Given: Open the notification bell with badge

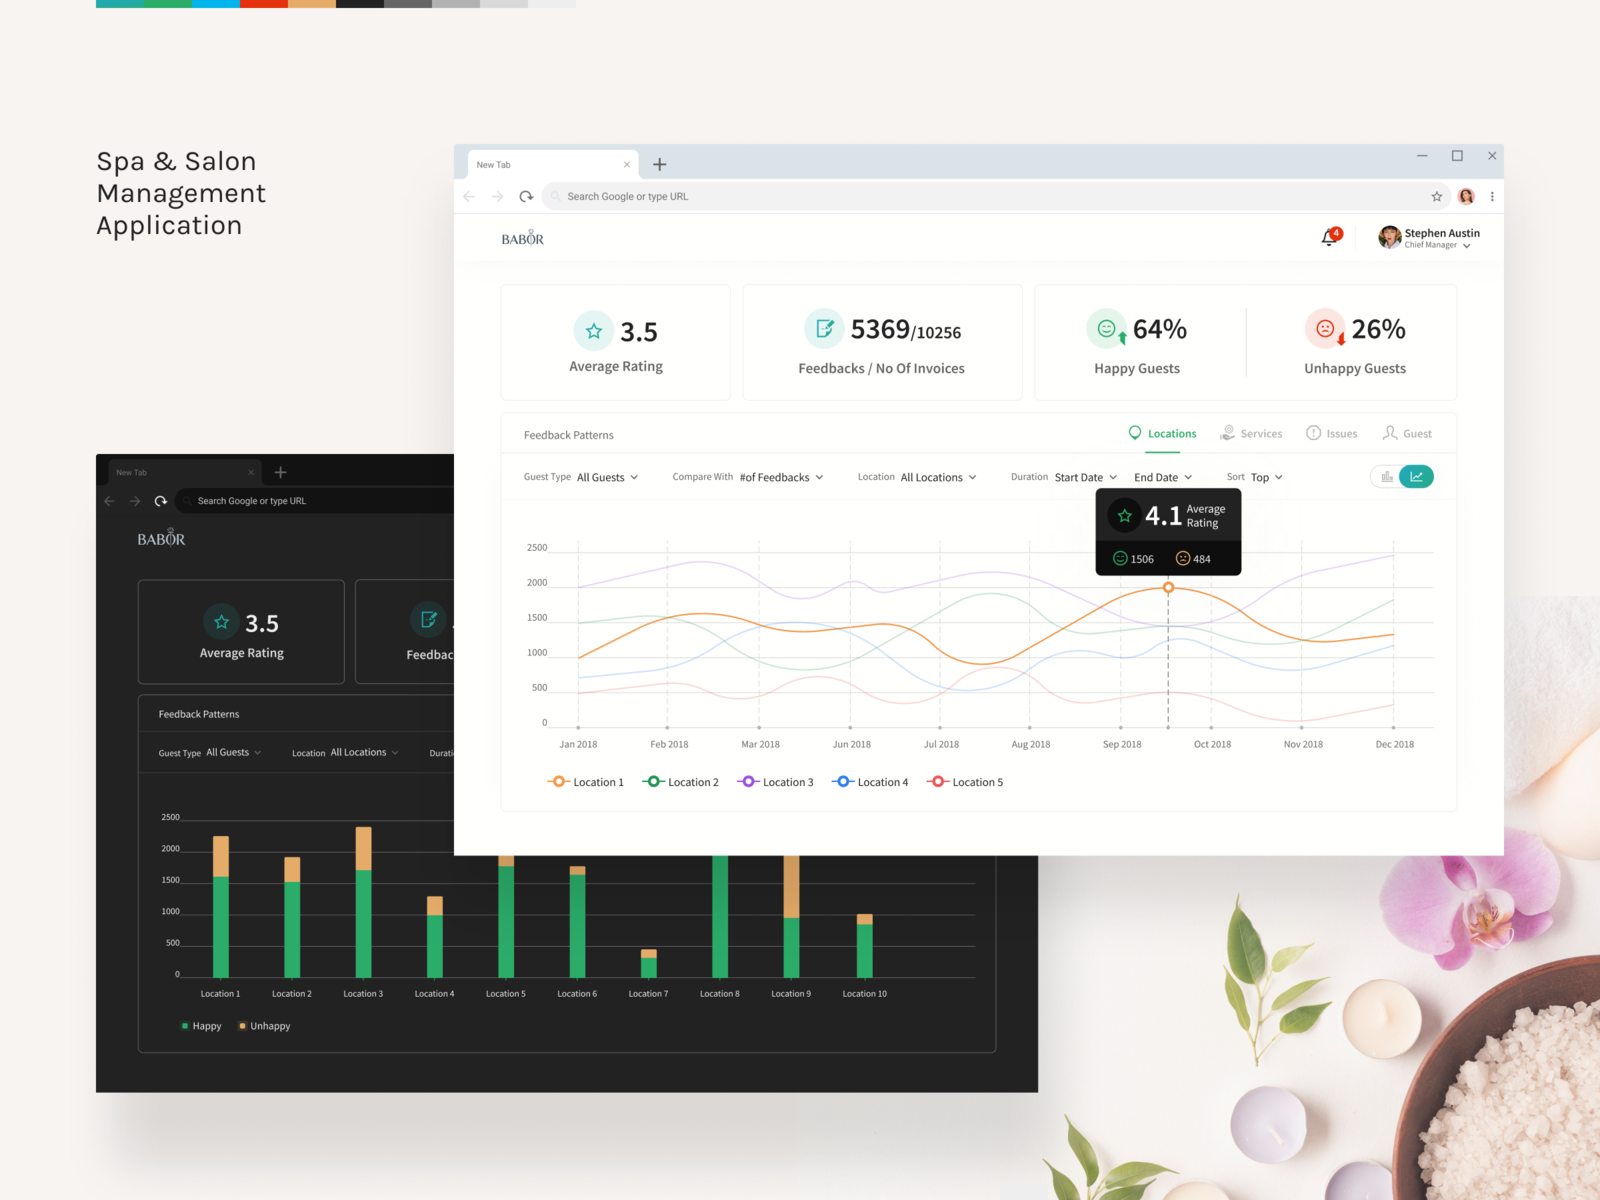Looking at the screenshot, I should tap(1327, 238).
